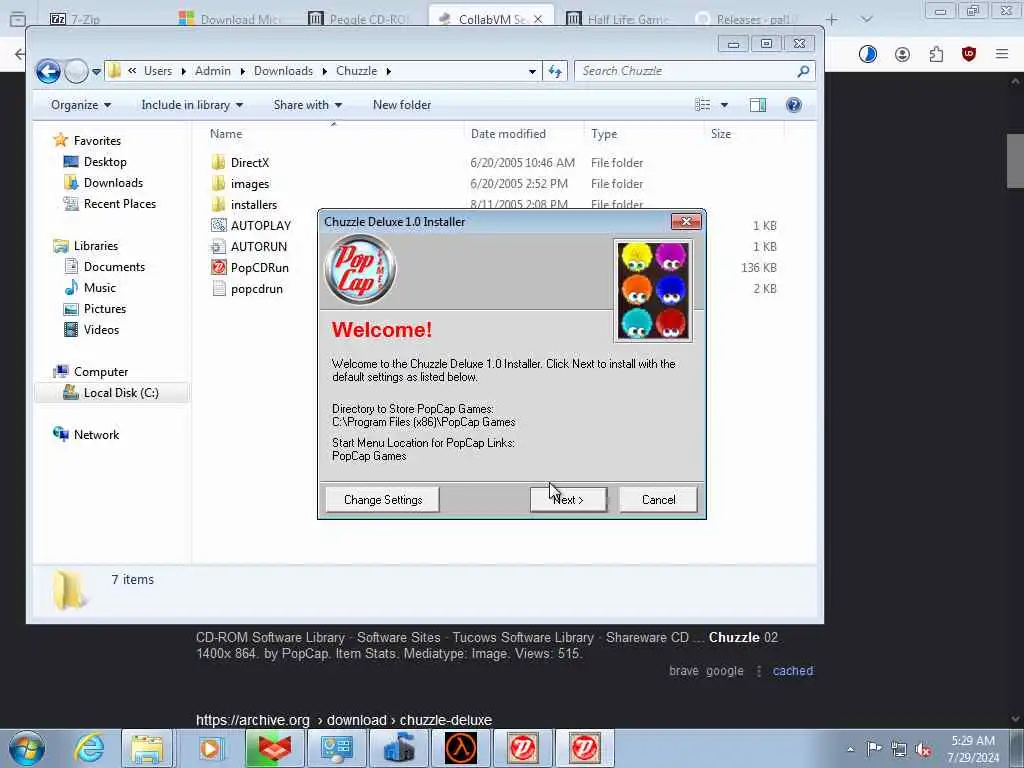
Task: Open Music library
Action: click(x=99, y=287)
